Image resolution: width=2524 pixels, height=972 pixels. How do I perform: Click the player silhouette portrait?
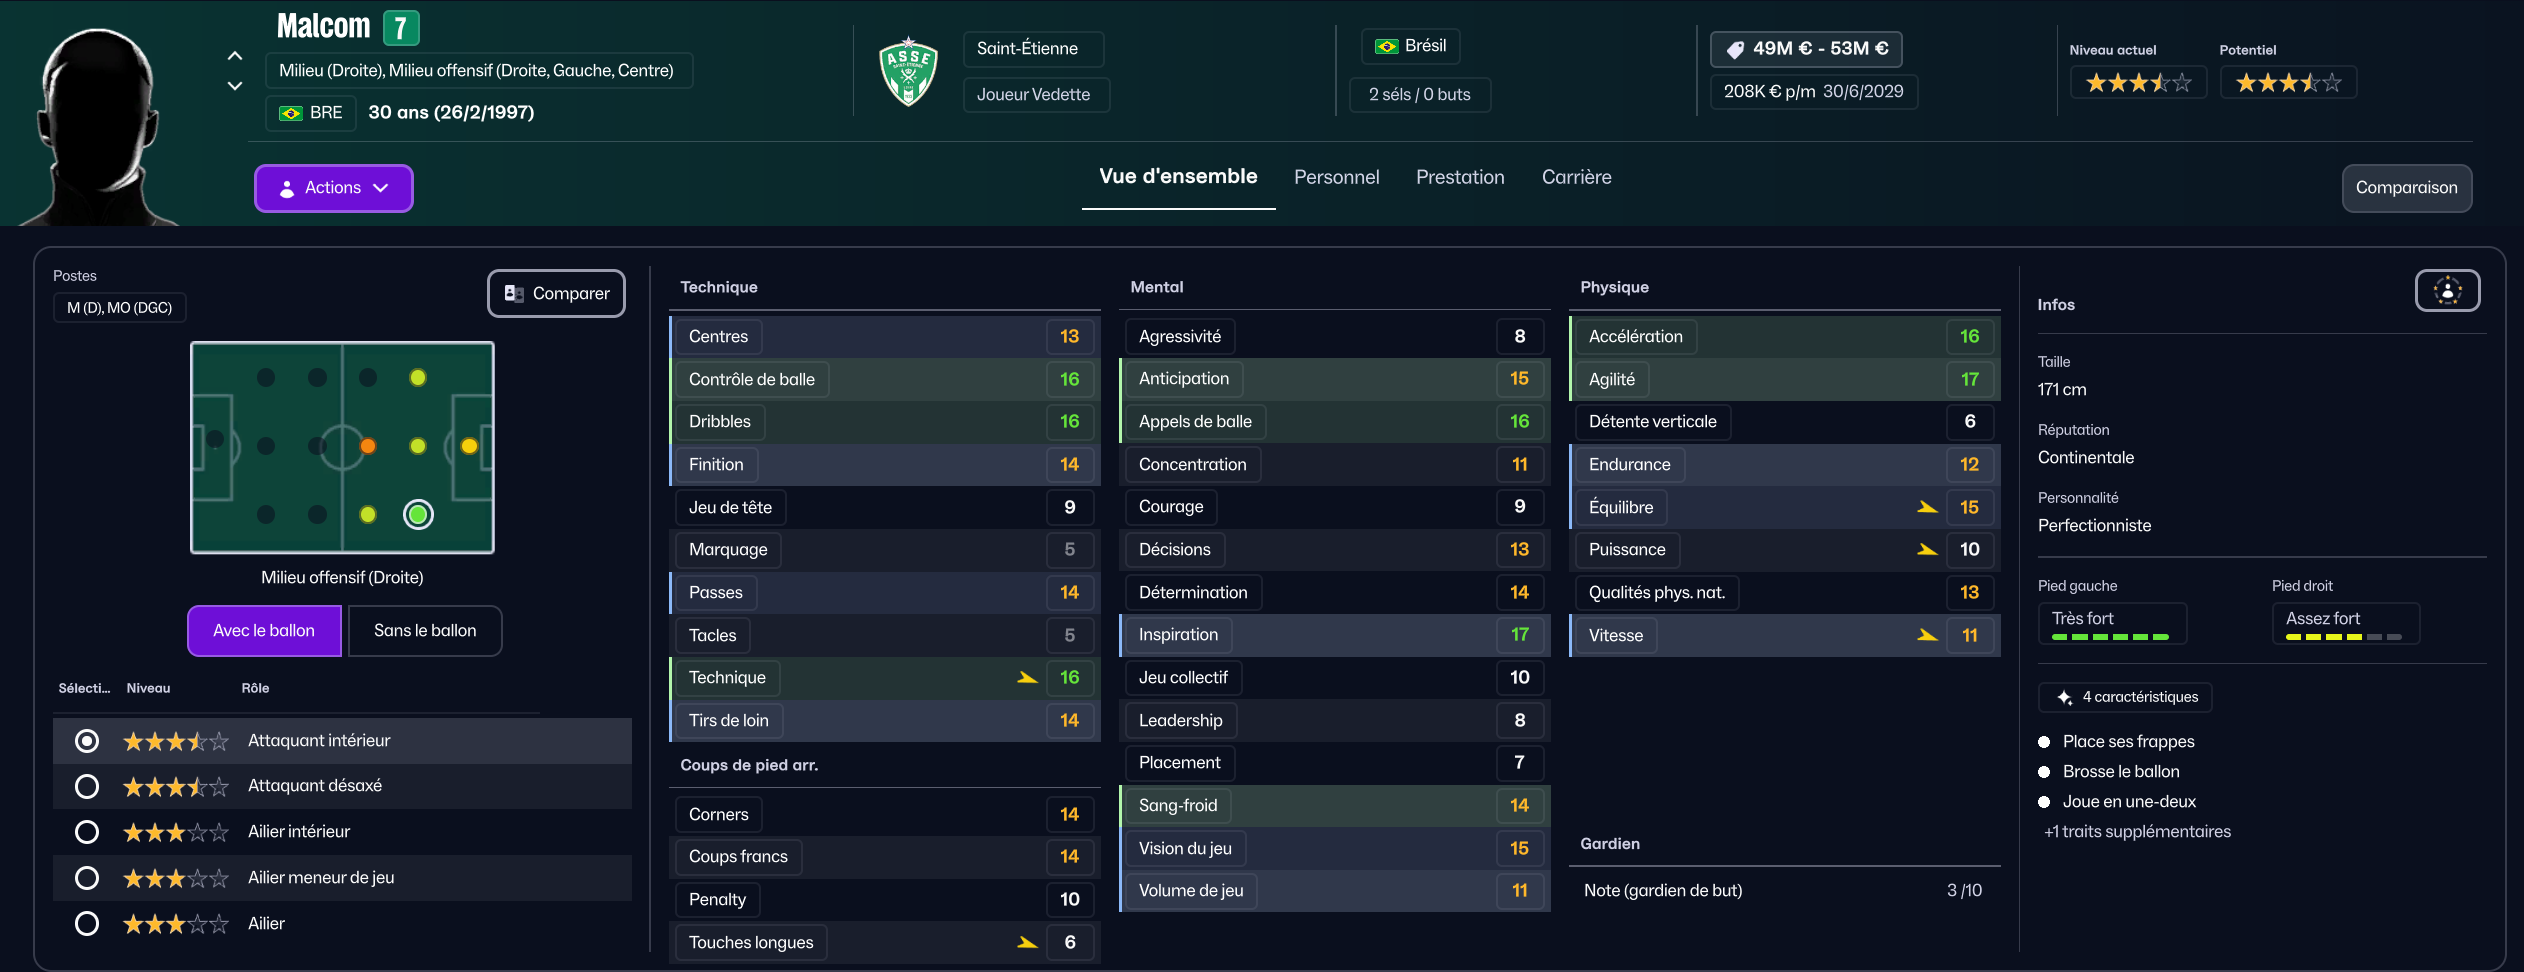point(96,125)
